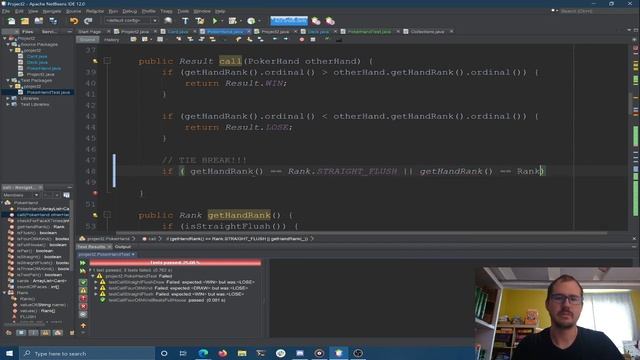This screenshot has height=360, width=640.
Task: Click the red X error filter icon
Action: (83, 306)
